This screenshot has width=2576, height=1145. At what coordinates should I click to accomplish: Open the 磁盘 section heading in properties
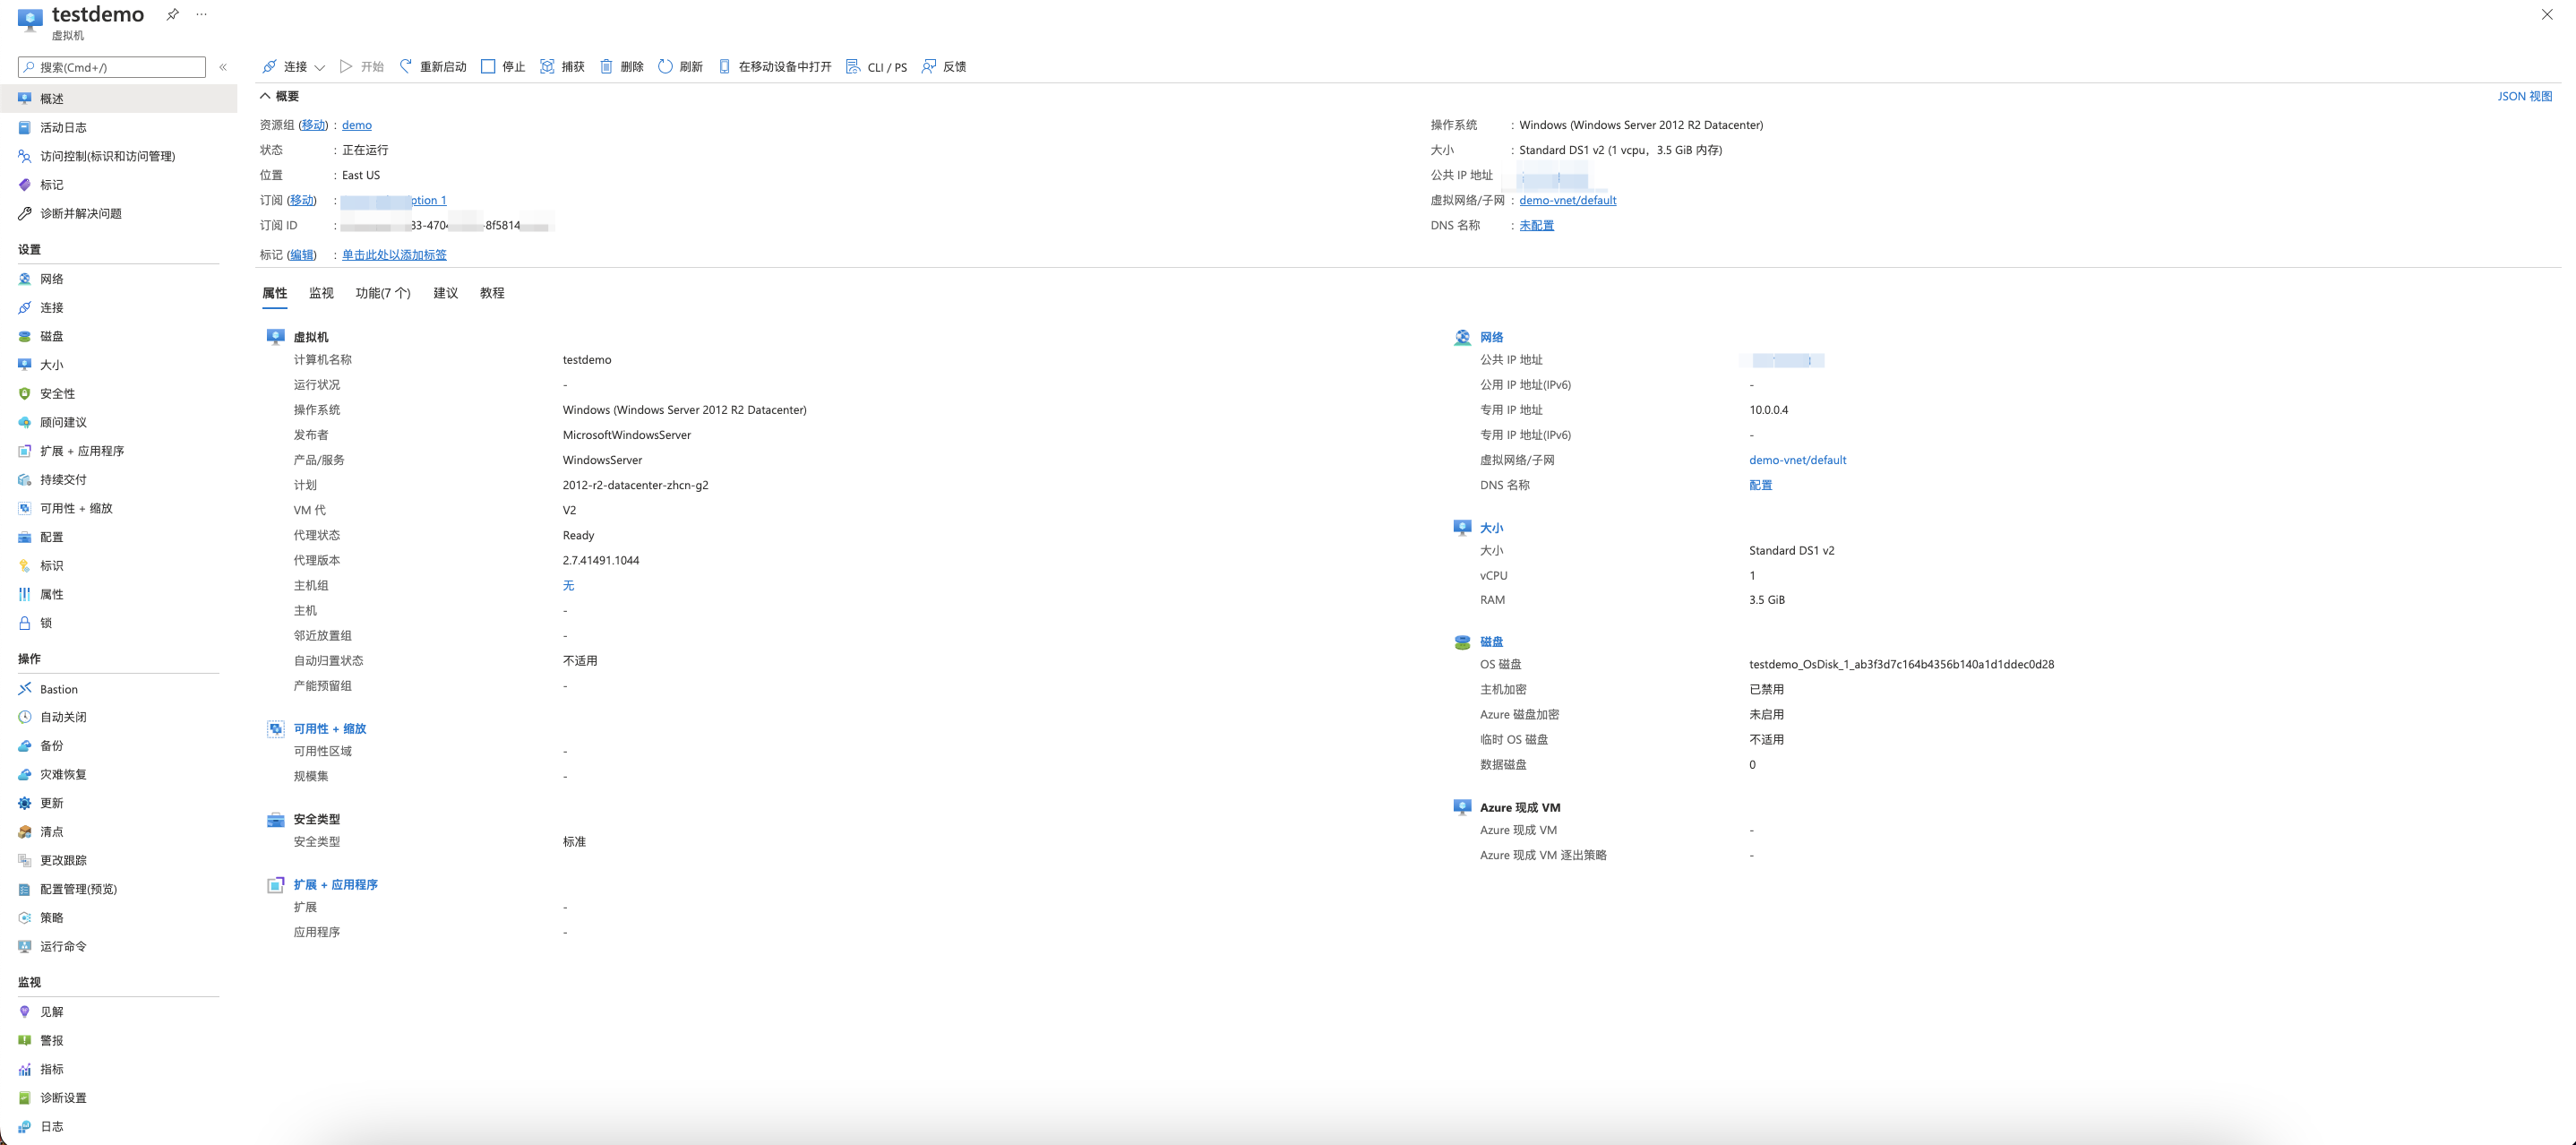tap(1491, 642)
